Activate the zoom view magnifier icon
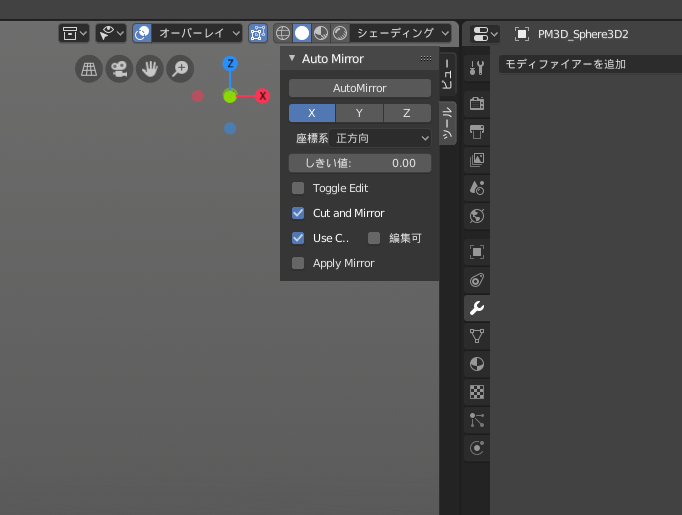 coord(180,69)
